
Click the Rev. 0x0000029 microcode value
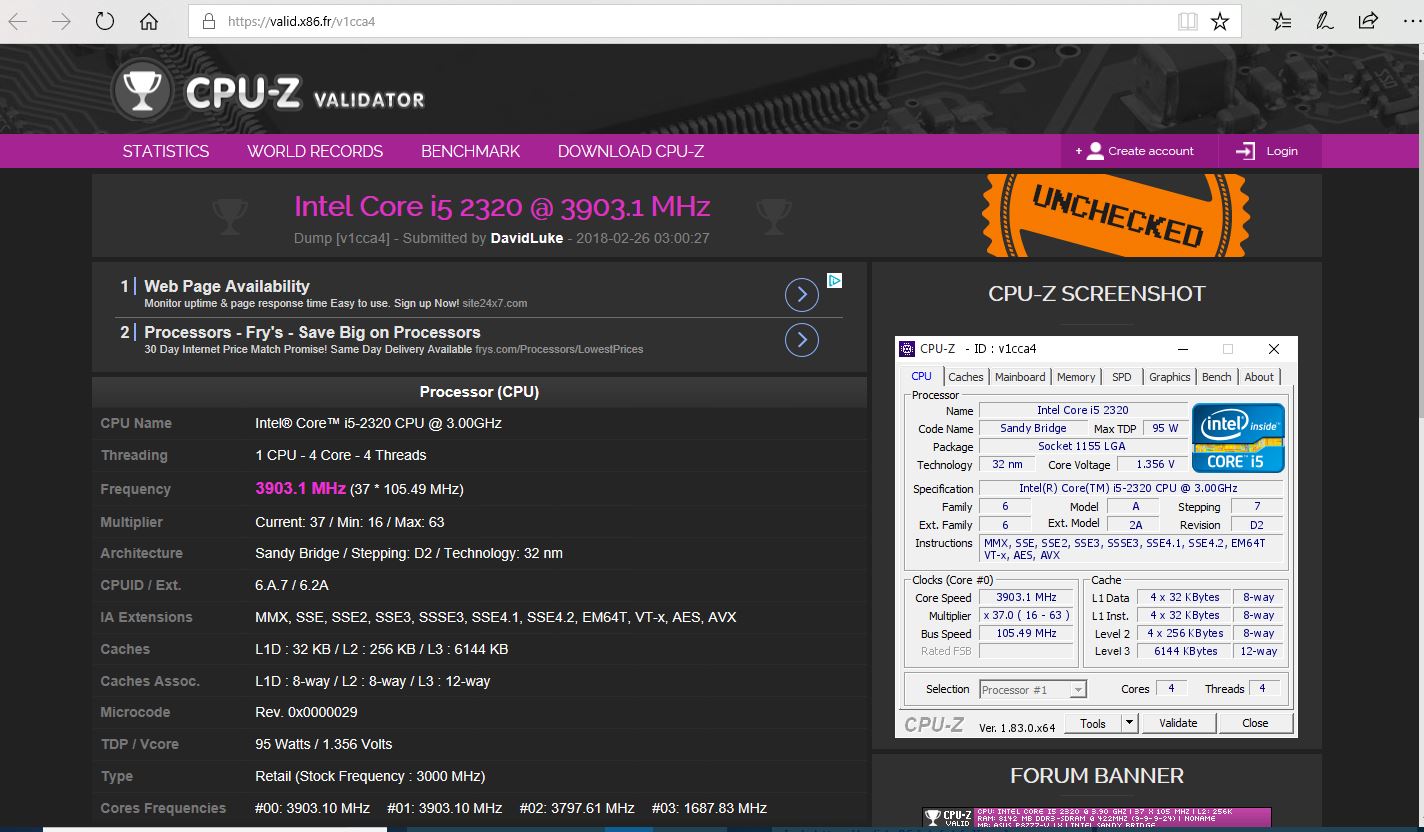coord(306,712)
